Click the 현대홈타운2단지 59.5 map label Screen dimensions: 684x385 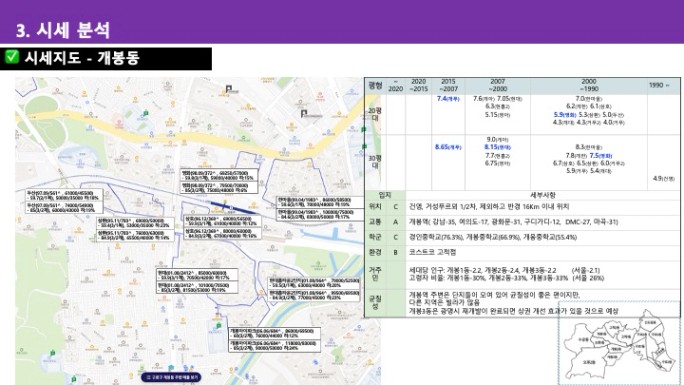pyautogui.click(x=314, y=283)
